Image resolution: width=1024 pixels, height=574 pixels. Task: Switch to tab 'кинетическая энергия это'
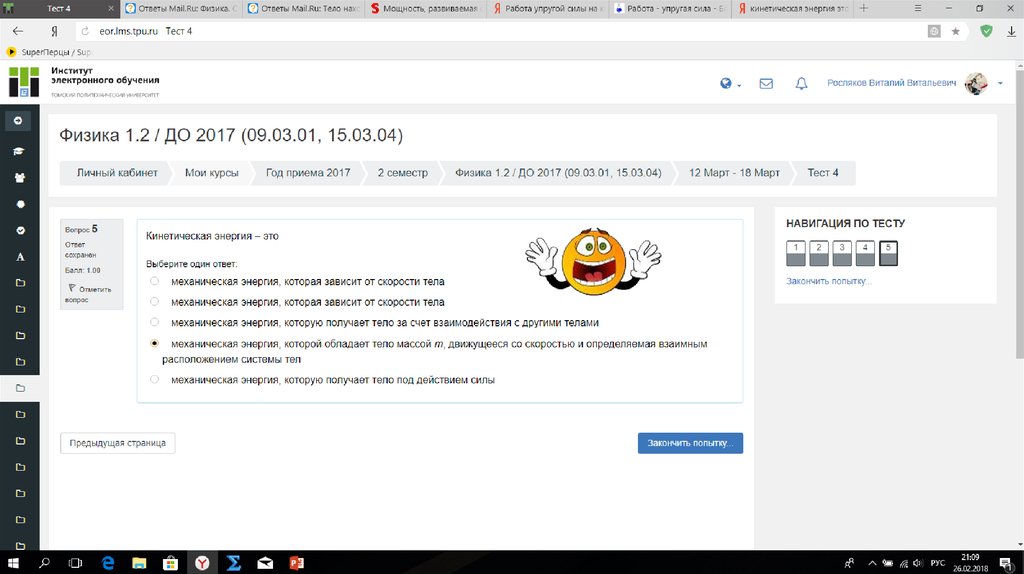click(x=792, y=8)
